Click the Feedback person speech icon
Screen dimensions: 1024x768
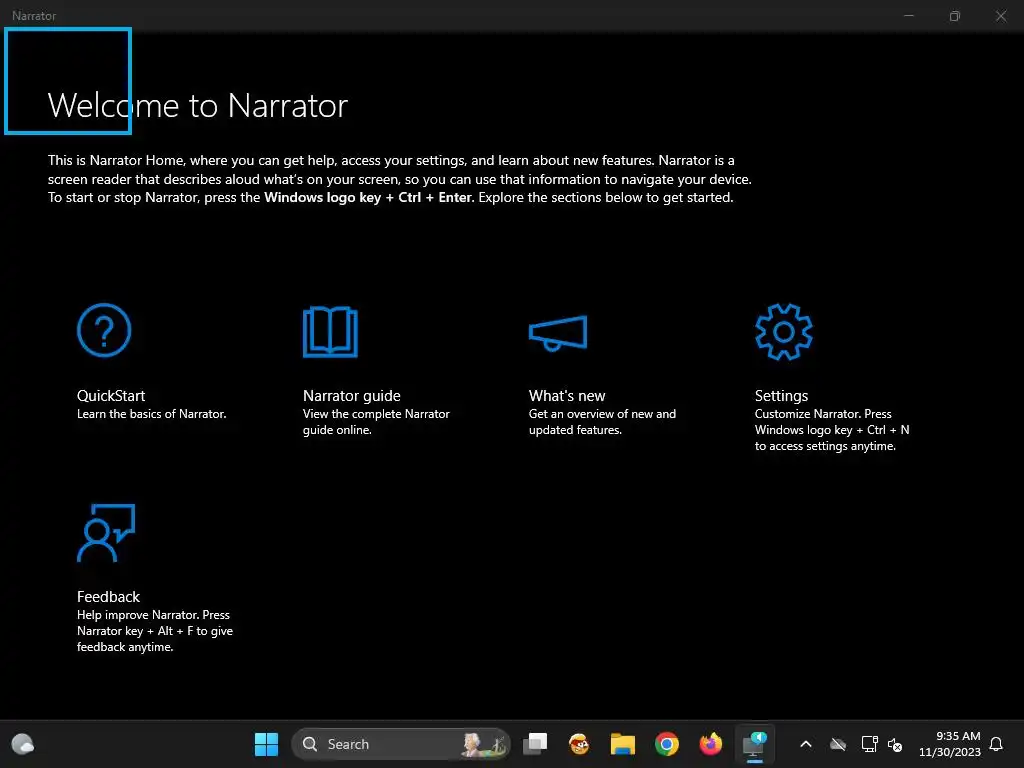point(106,533)
